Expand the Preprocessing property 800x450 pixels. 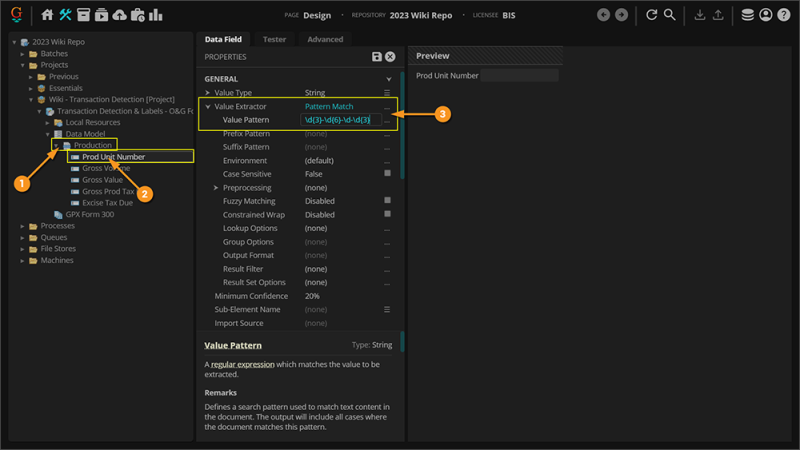(216, 188)
